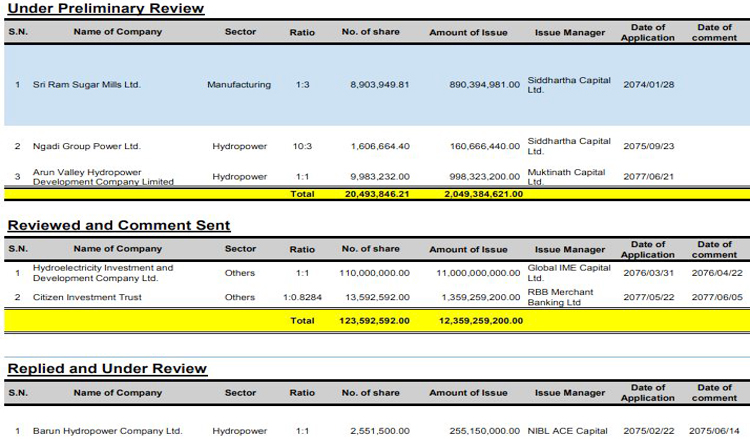750x439 pixels.
Task: Select the Replied and Under Review heading
Action: pos(108,369)
